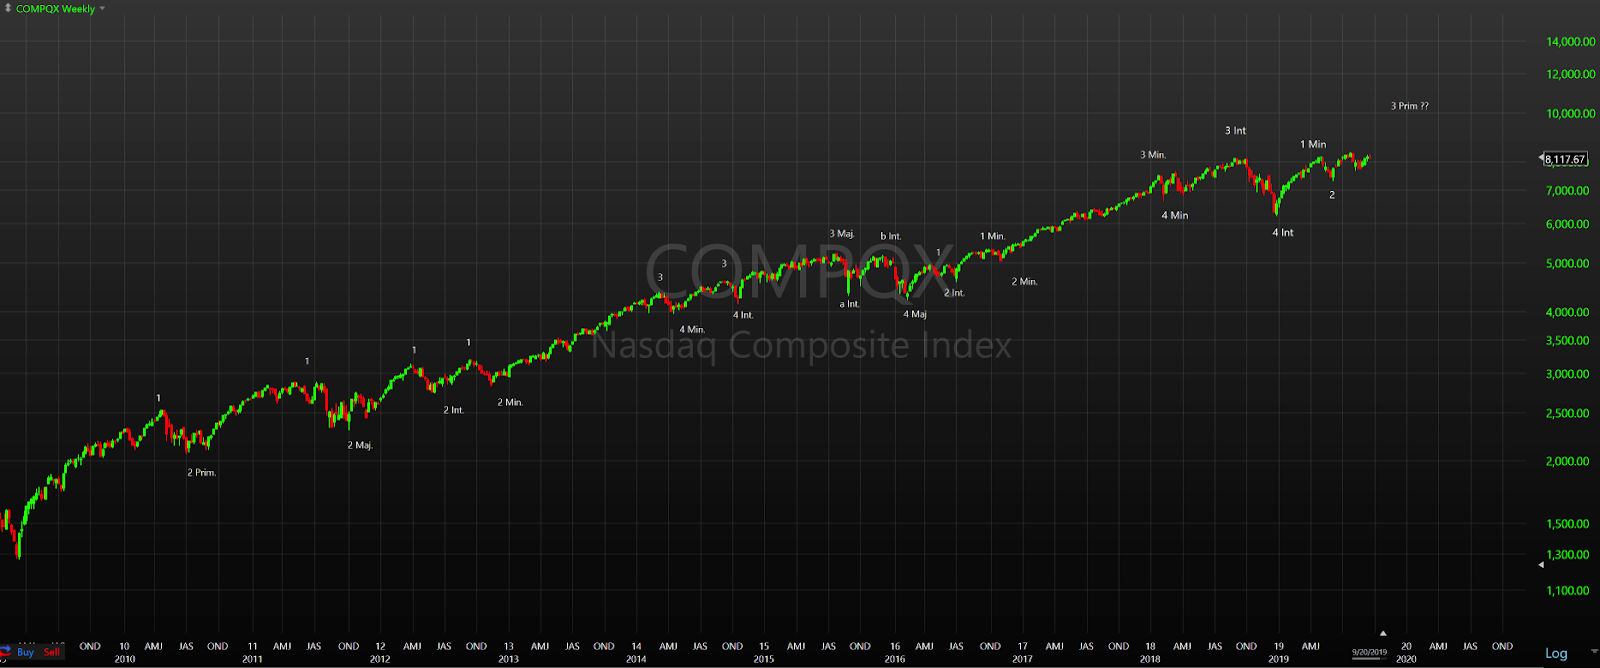Open the COMPQX Weekly dropdown arrow
This screenshot has height=668, width=1600.
[102, 9]
